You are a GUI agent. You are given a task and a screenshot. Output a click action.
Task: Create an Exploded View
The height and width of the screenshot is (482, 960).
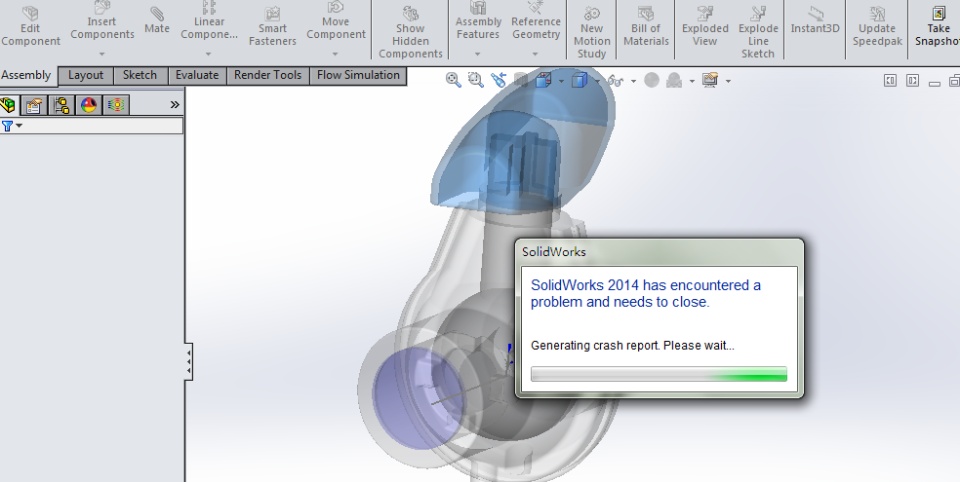tap(705, 27)
